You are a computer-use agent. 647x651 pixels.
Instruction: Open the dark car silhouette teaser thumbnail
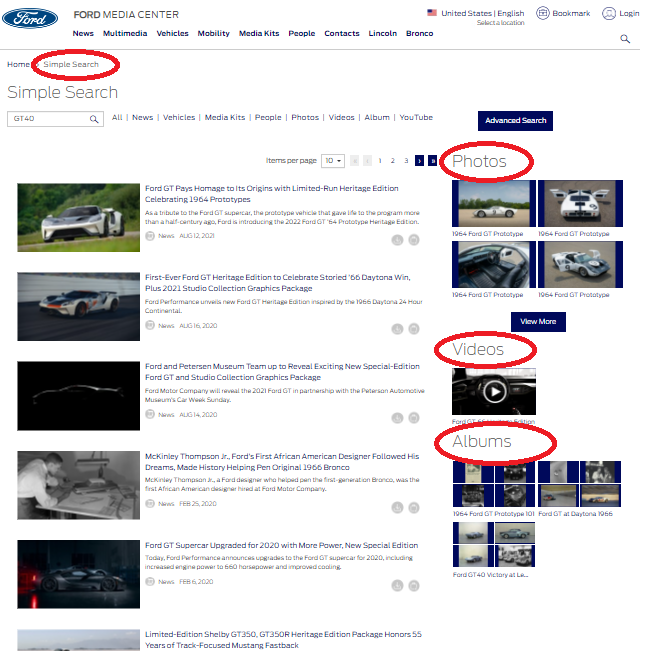[78, 396]
